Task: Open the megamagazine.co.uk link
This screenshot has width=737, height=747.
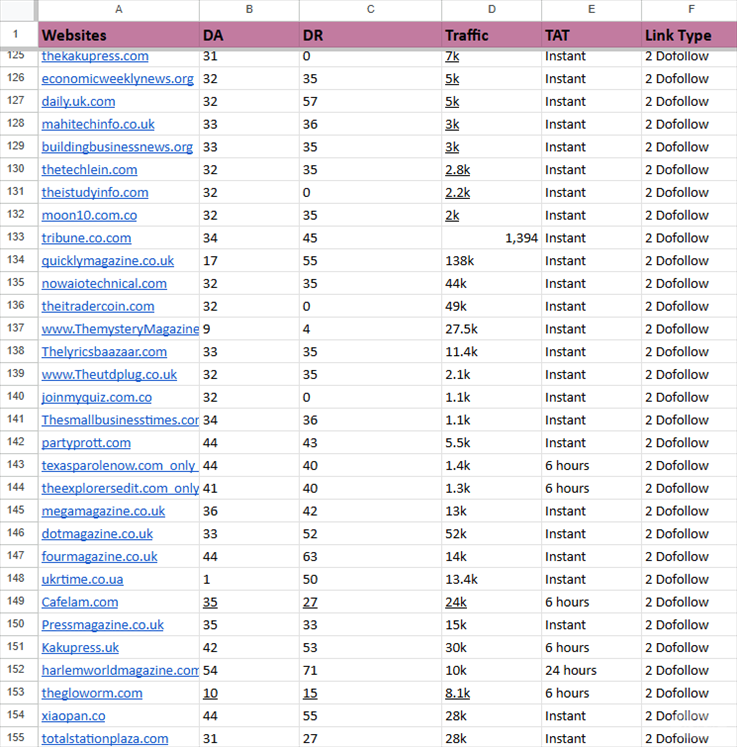Action: [x=103, y=511]
